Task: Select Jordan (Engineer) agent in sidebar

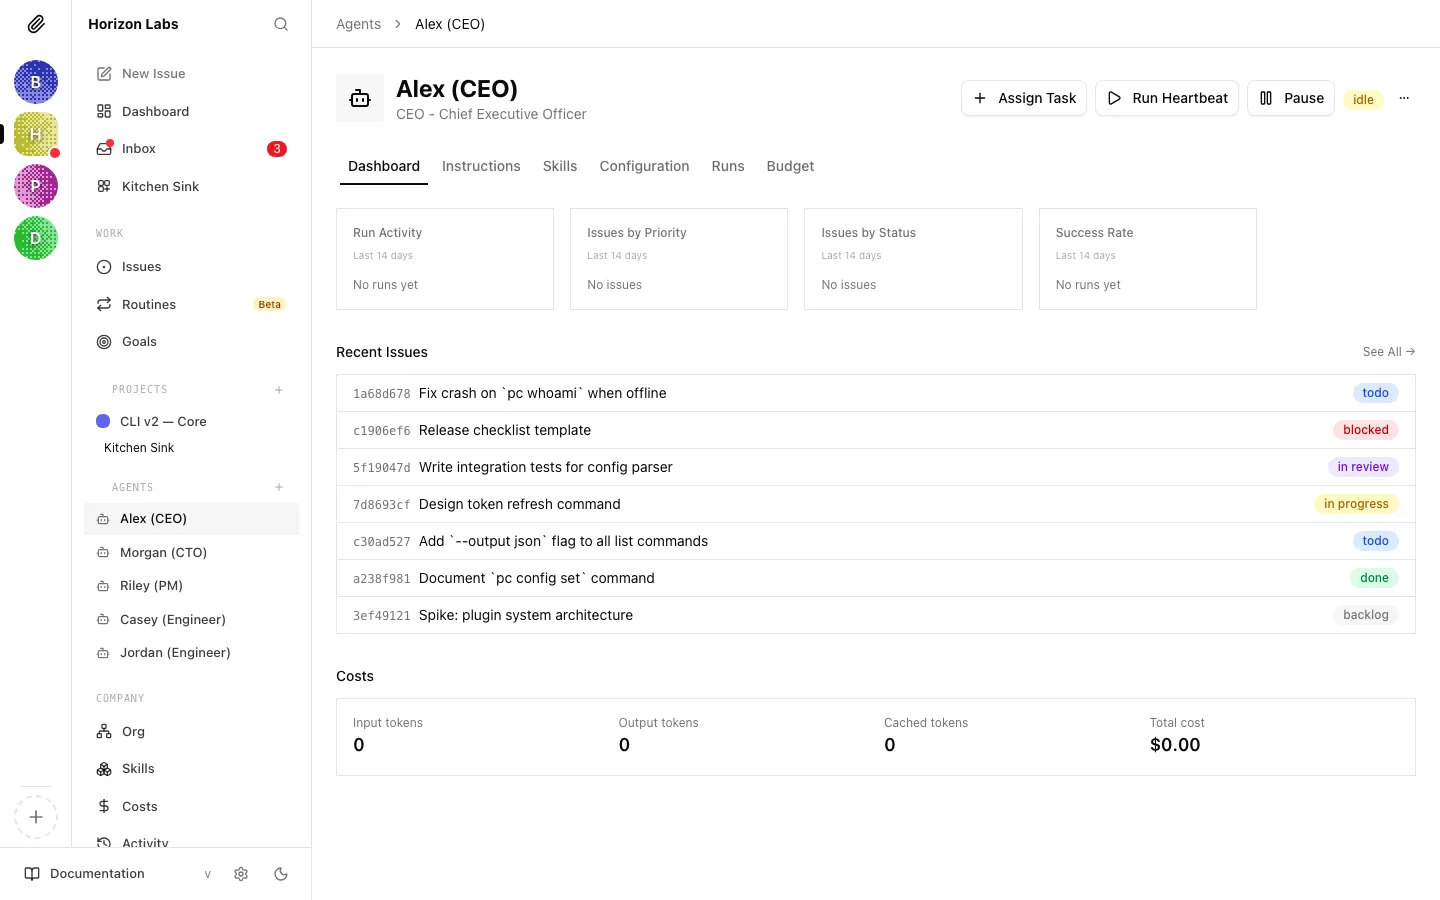Action: [x=192, y=653]
